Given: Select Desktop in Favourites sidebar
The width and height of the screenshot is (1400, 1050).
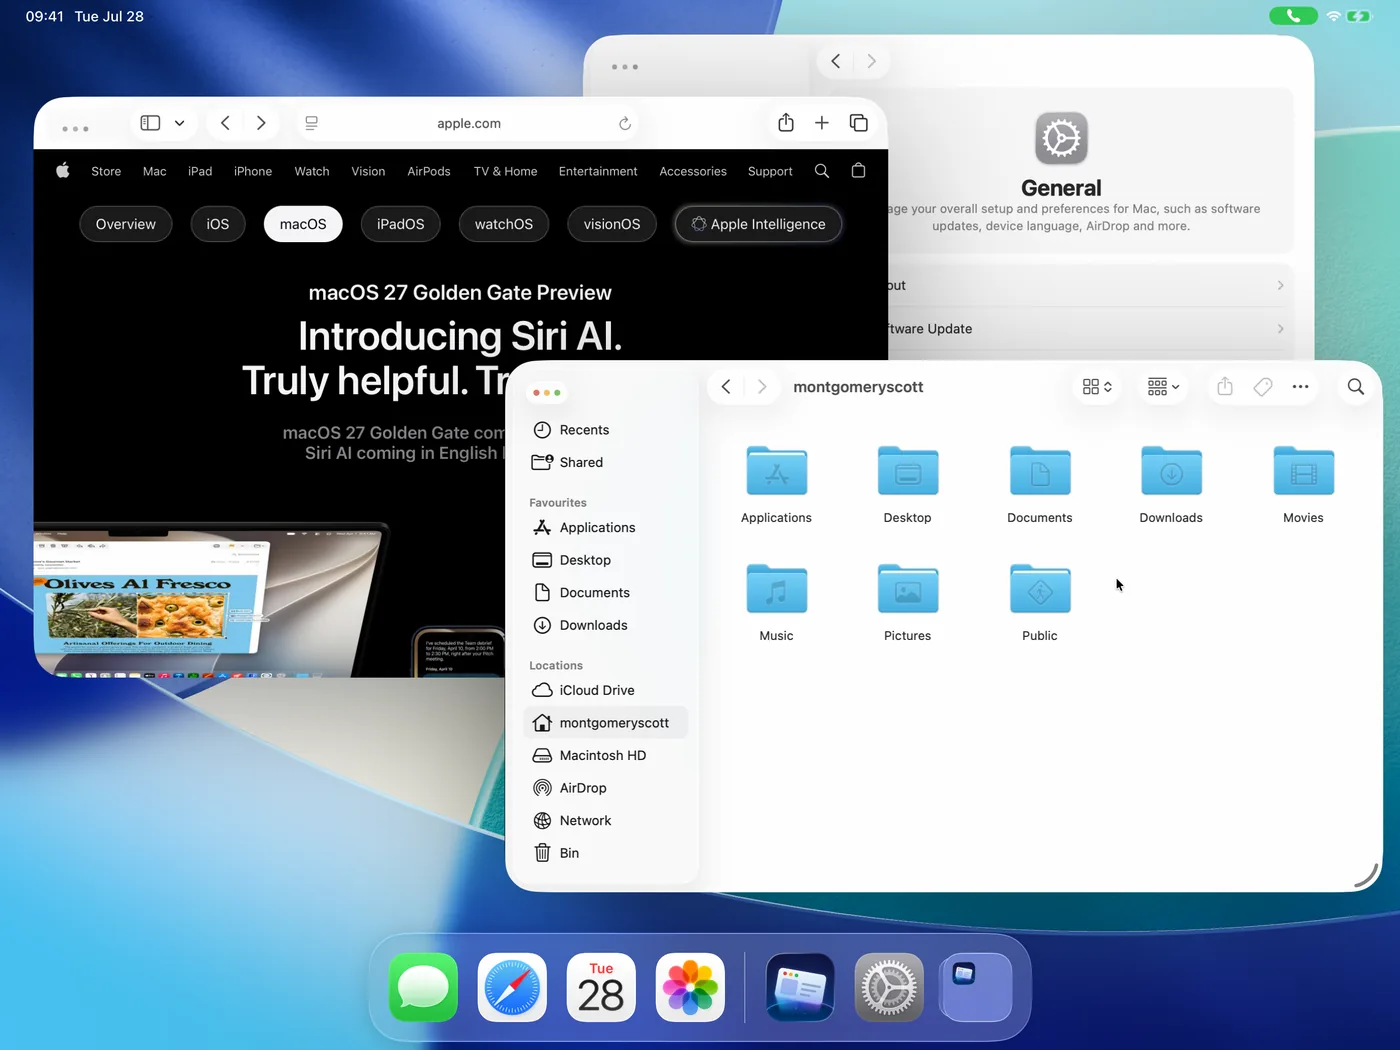Looking at the screenshot, I should pos(606,560).
